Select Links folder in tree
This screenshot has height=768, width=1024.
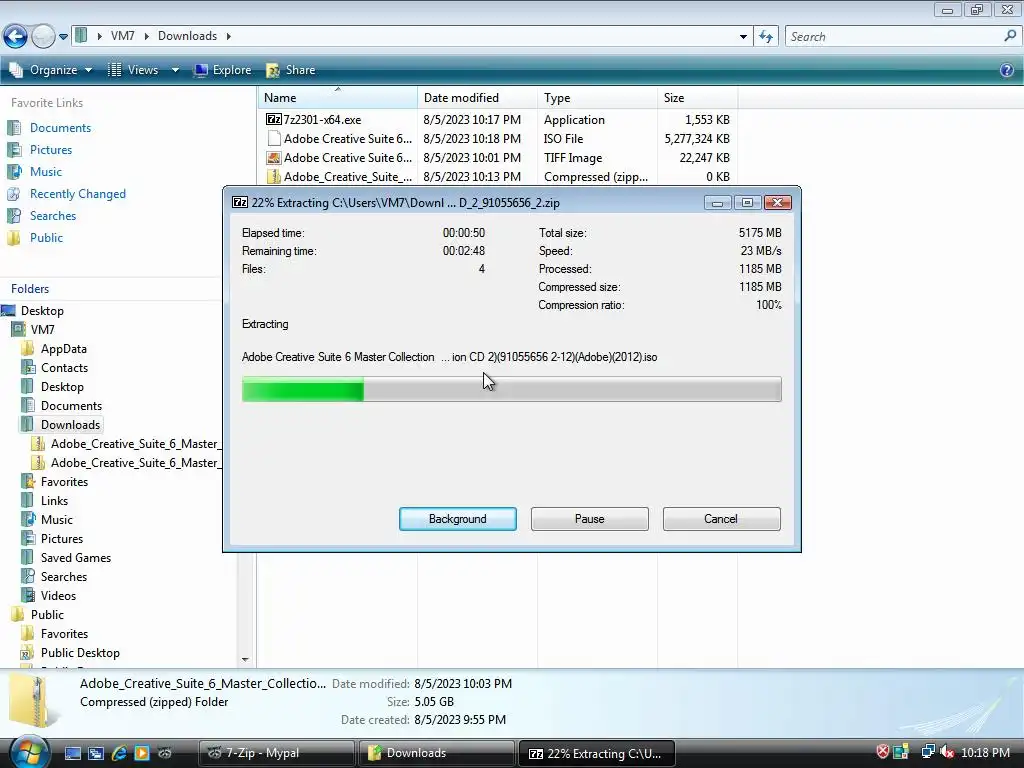click(x=54, y=501)
